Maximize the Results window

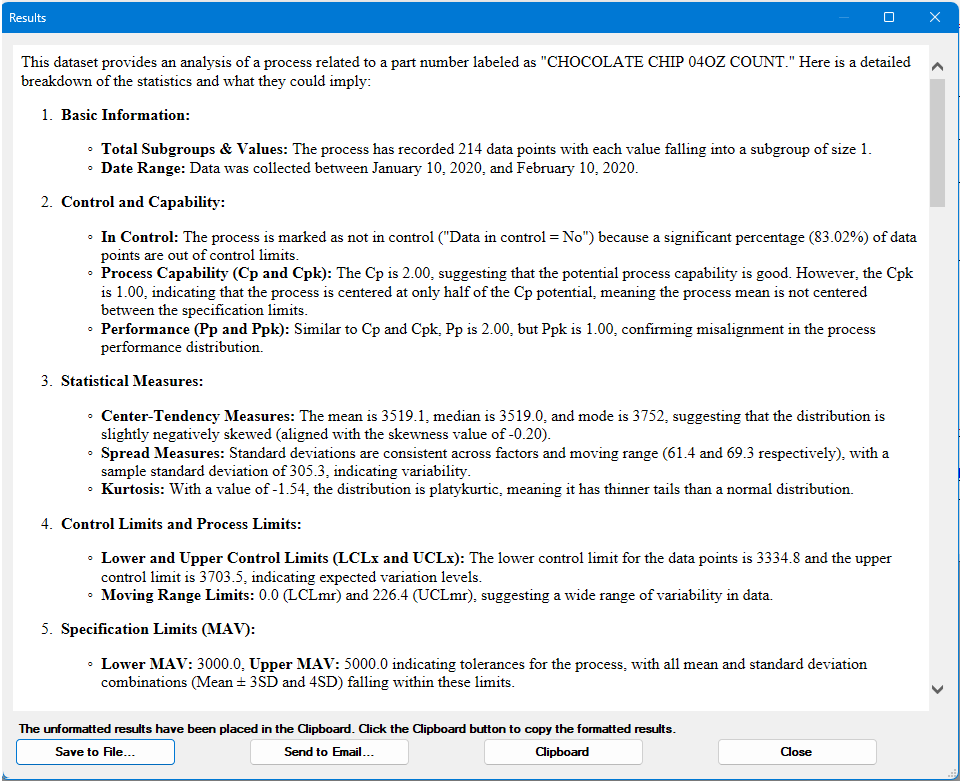tap(889, 17)
